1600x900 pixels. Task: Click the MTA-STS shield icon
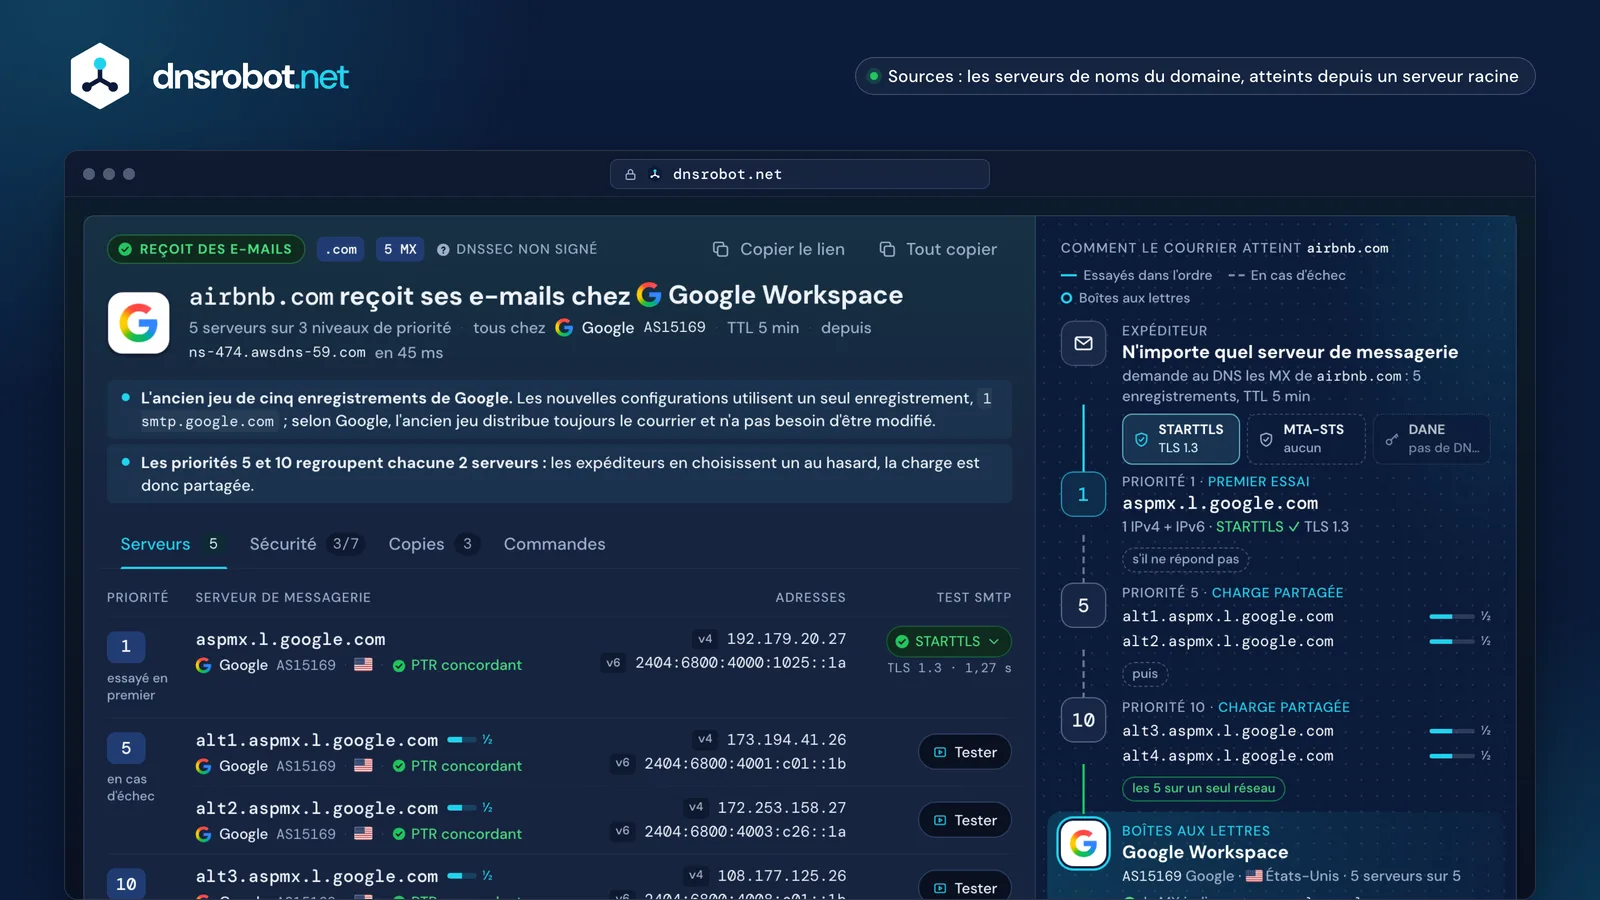1266,439
